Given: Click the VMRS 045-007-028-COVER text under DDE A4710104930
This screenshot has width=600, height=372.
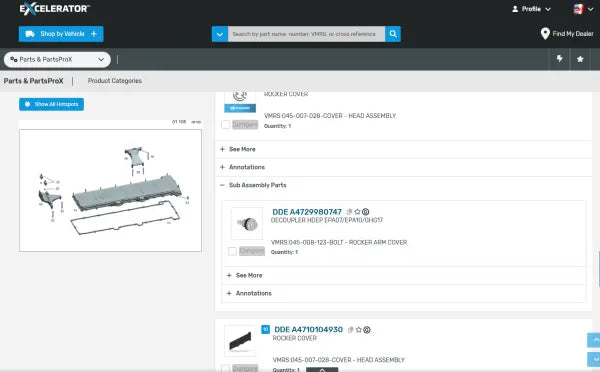Looking at the screenshot, I should coord(338,360).
